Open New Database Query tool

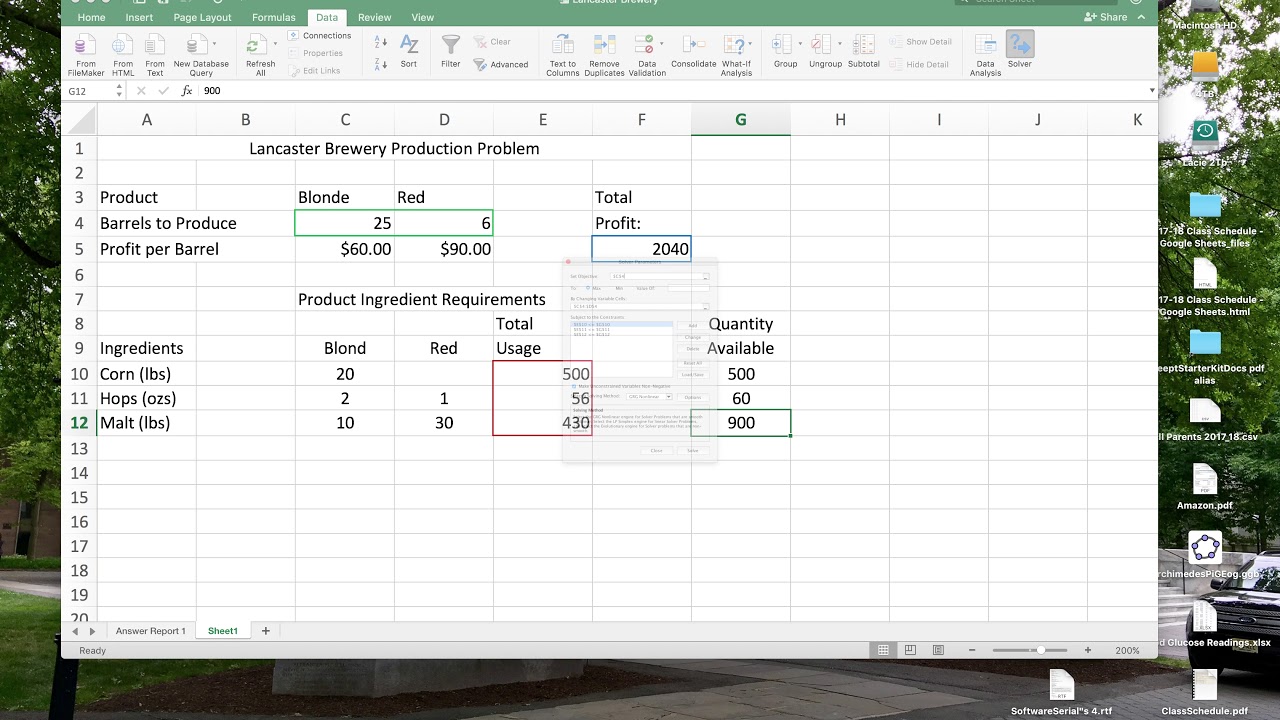201,55
